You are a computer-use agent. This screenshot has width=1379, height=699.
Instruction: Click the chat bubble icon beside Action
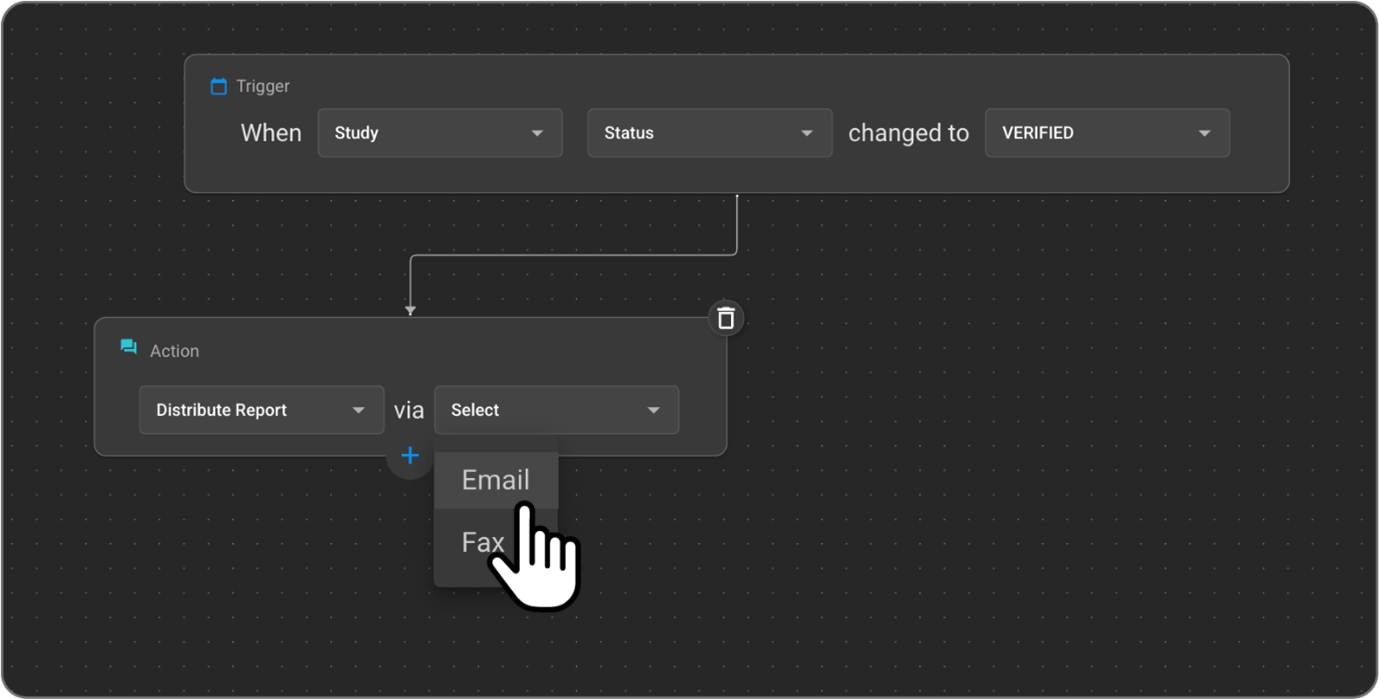point(128,347)
